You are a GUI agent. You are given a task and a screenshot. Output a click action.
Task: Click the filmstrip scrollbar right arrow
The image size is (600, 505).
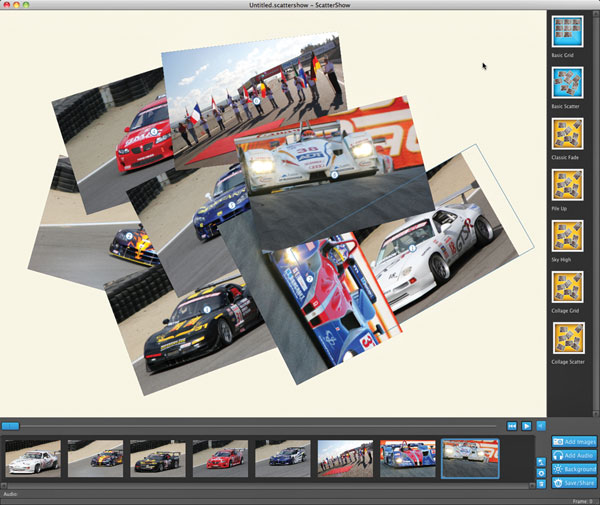[x=532, y=485]
